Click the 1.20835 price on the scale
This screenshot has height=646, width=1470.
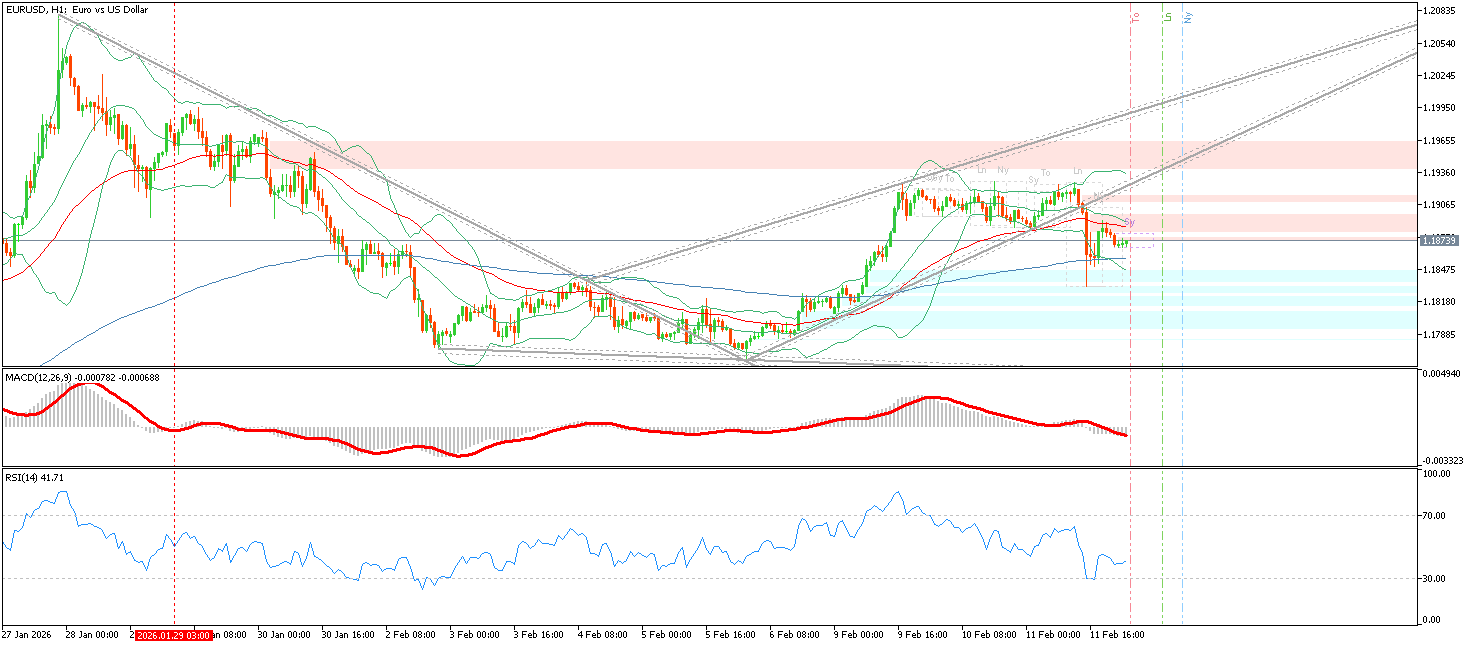[x=1440, y=11]
